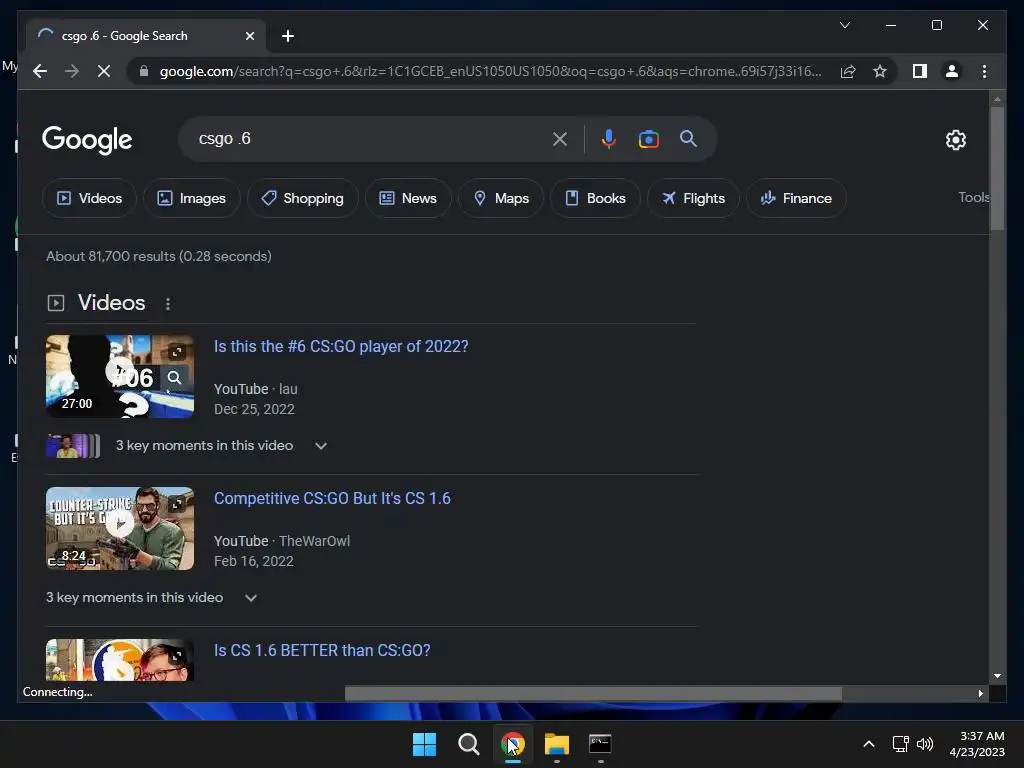Play the TheWarOwl video thumbnail

tap(120, 528)
